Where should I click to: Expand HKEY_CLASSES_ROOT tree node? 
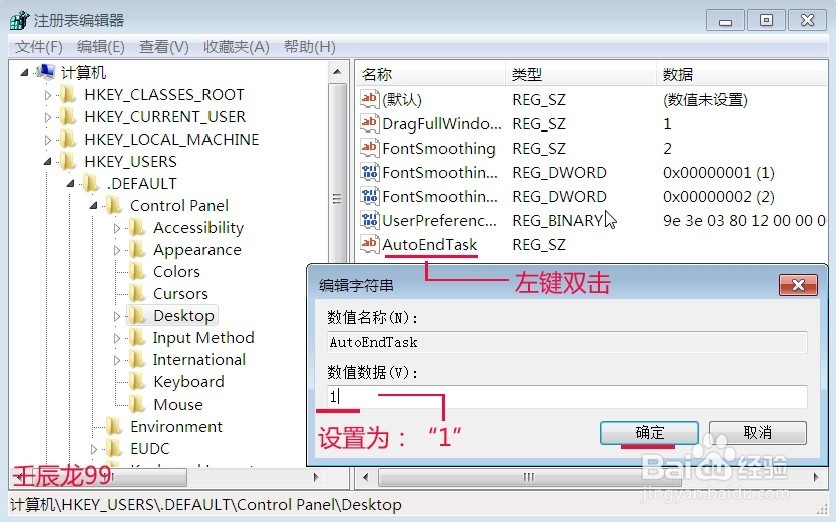click(x=47, y=95)
